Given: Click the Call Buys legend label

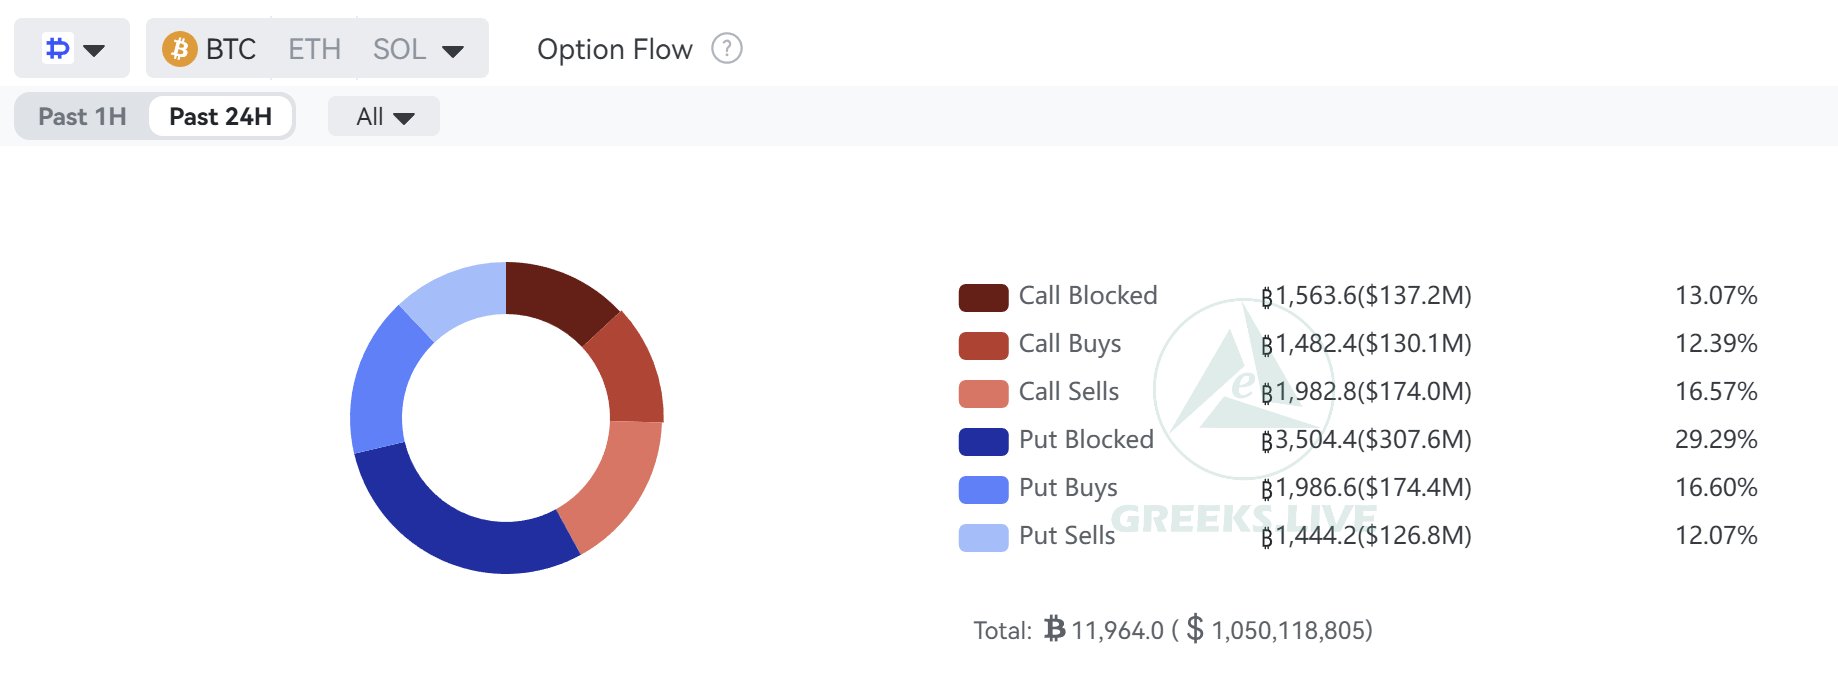Looking at the screenshot, I should [x=1069, y=343].
